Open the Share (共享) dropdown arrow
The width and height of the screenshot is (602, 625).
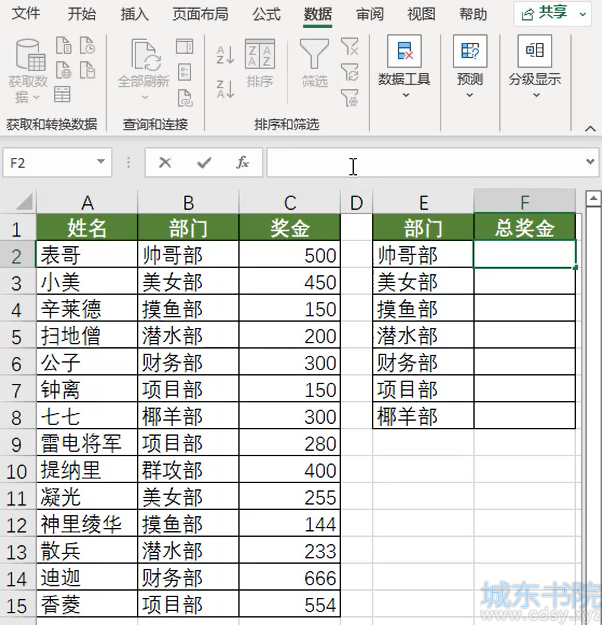pos(583,14)
